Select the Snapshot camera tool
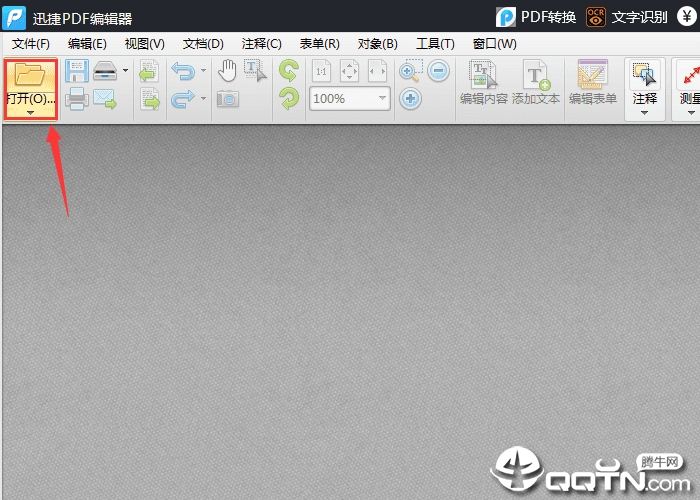Image resolution: width=700 pixels, height=500 pixels. click(x=228, y=99)
